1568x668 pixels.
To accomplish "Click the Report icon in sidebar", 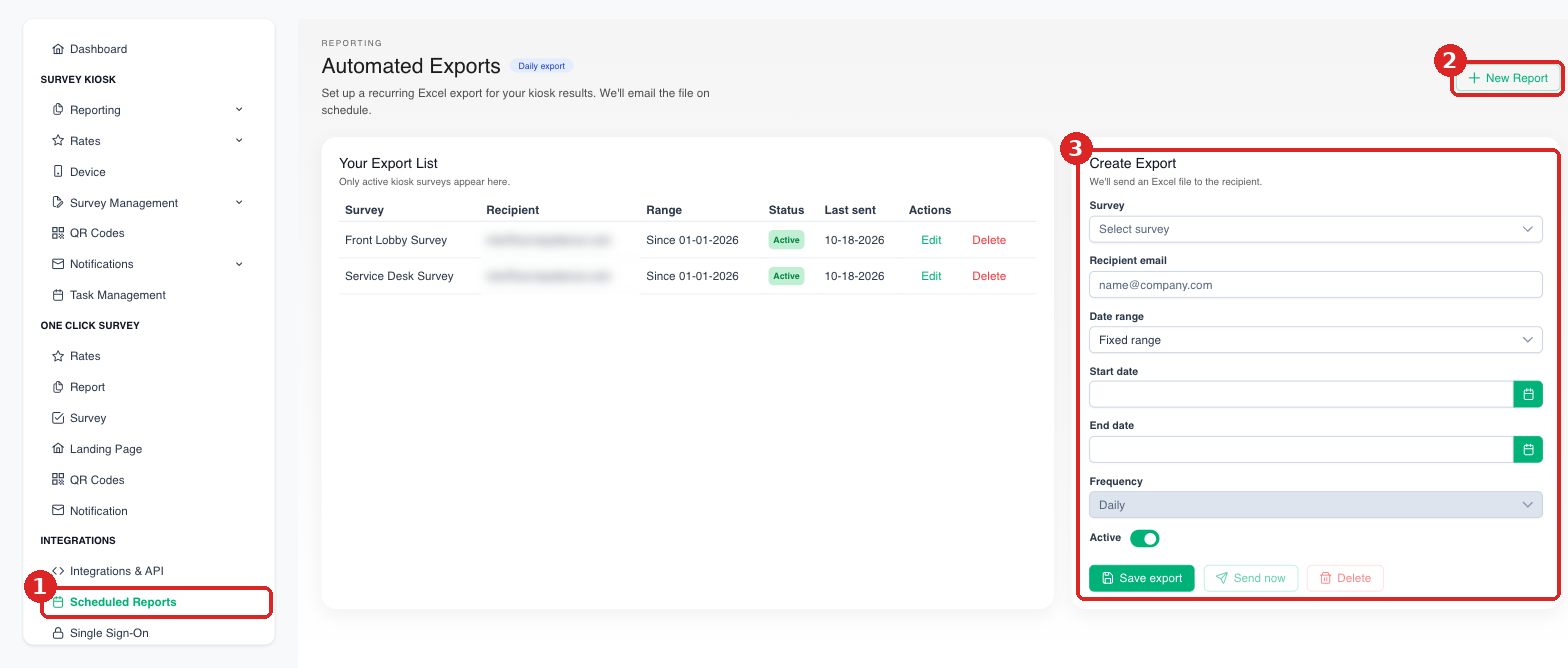I will click(x=58, y=387).
